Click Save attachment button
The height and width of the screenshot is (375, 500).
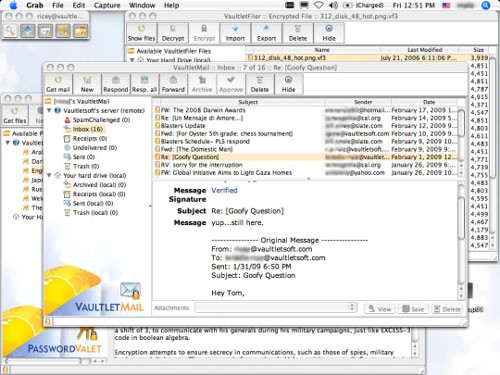[x=413, y=309]
